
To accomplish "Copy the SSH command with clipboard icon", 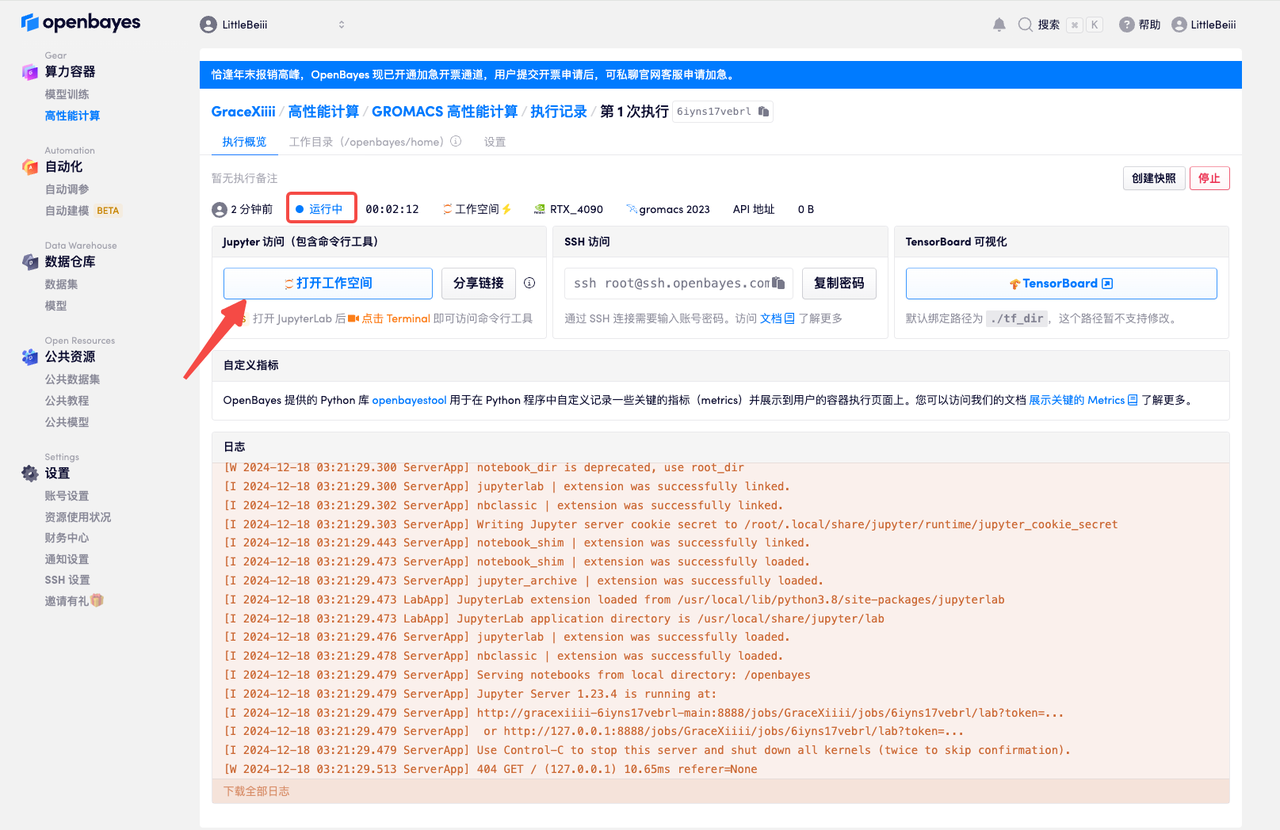I will (x=779, y=284).
